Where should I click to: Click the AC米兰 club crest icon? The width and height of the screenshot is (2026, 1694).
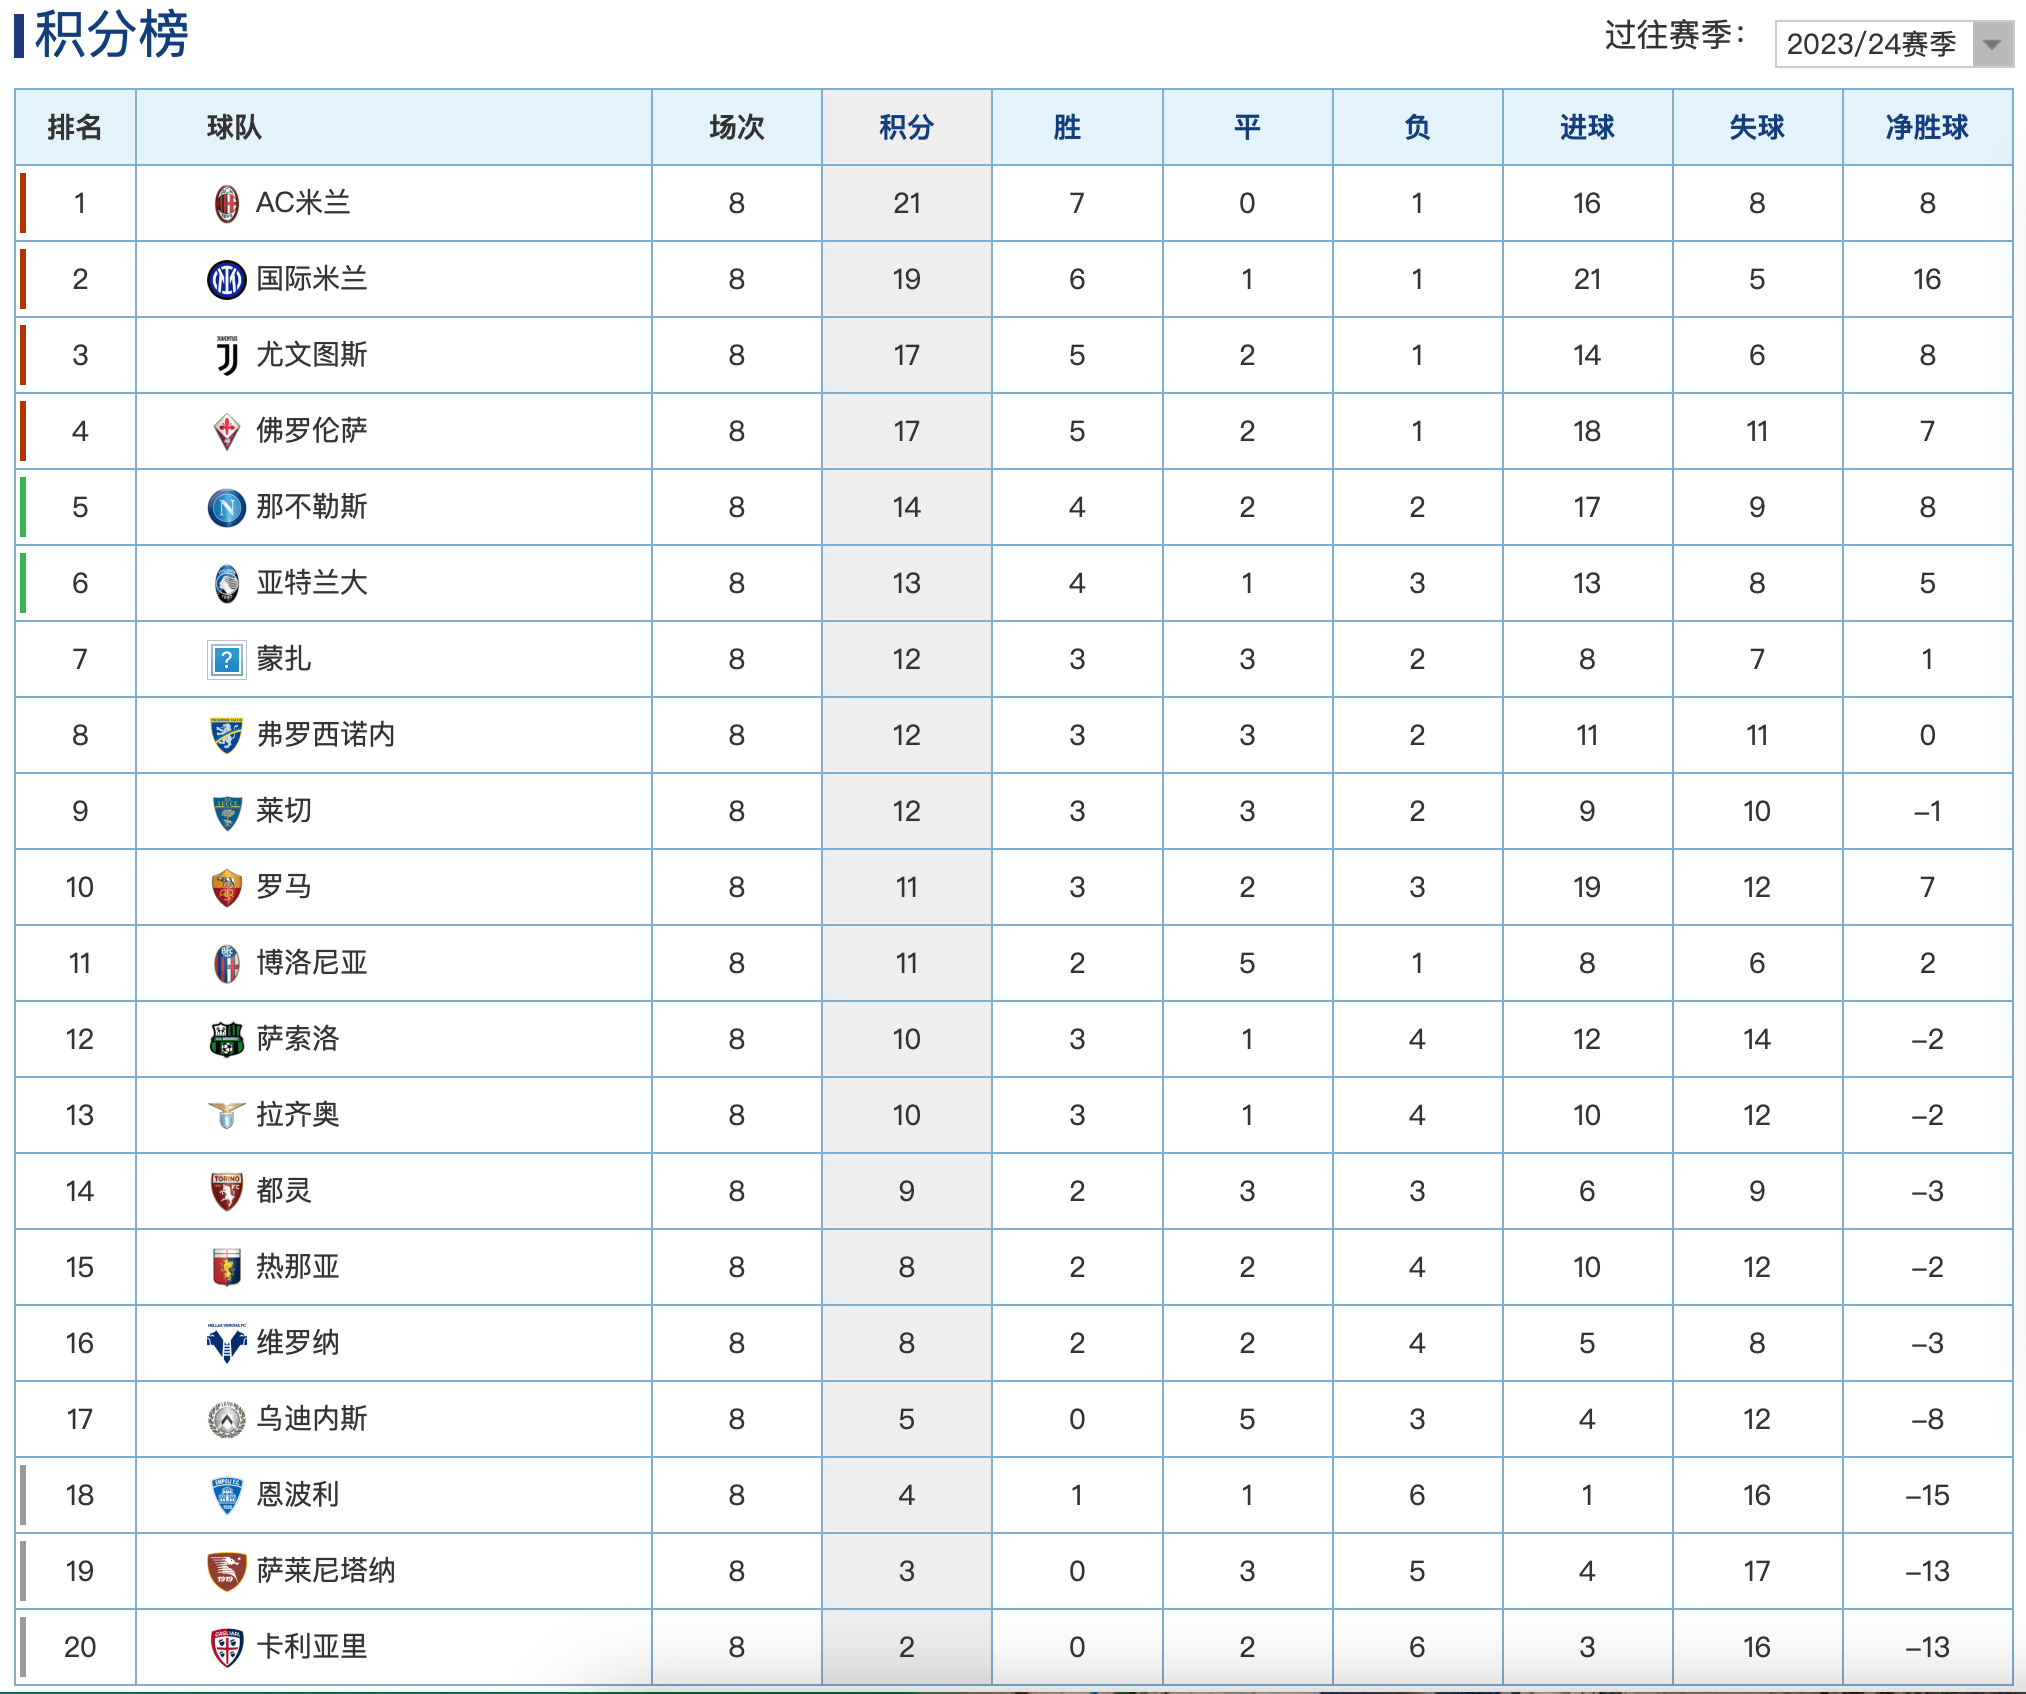[227, 203]
